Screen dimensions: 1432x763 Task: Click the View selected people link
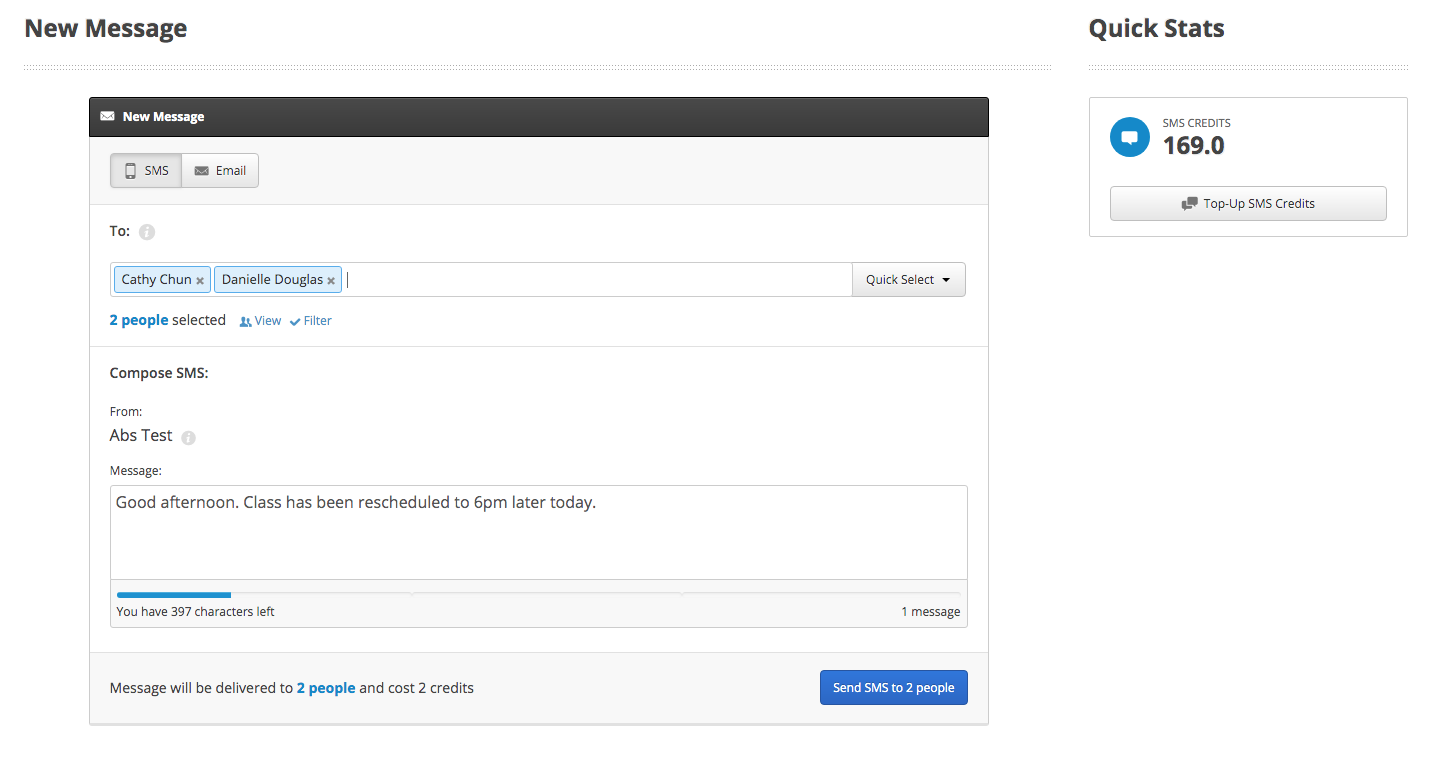coord(260,321)
